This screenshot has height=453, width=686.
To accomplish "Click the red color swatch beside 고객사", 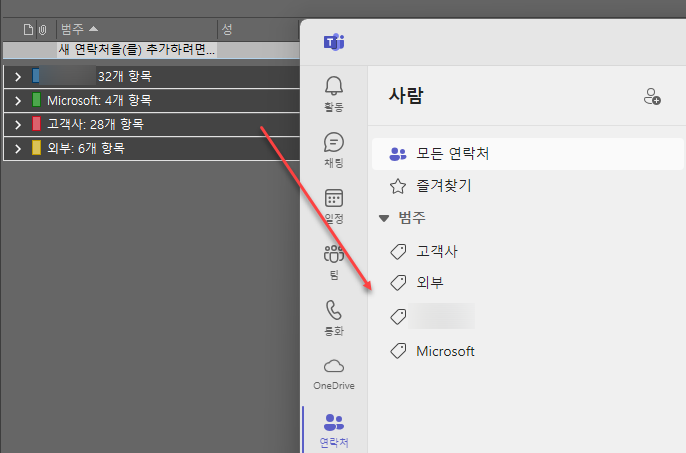I will click(37, 124).
